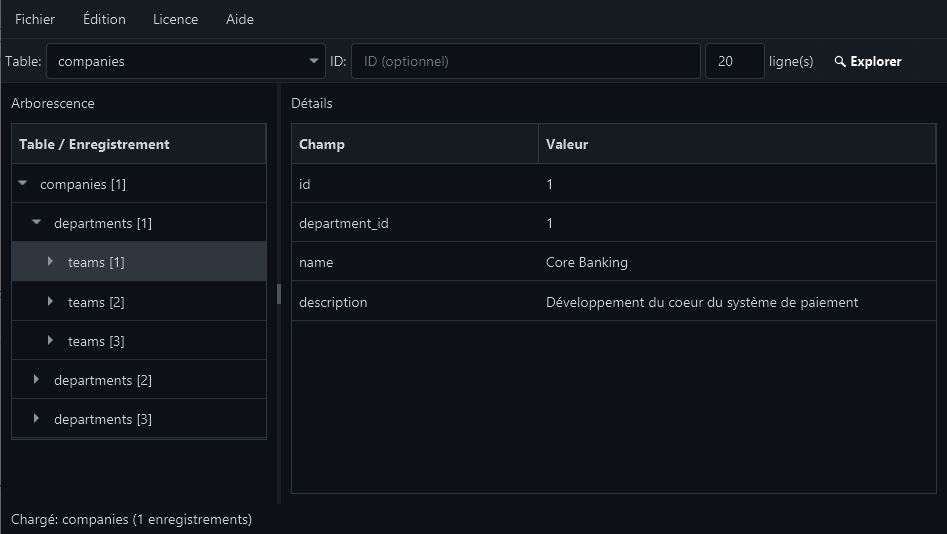Collapse the companies [1] tree node
This screenshot has width=947, height=534.
(23, 184)
